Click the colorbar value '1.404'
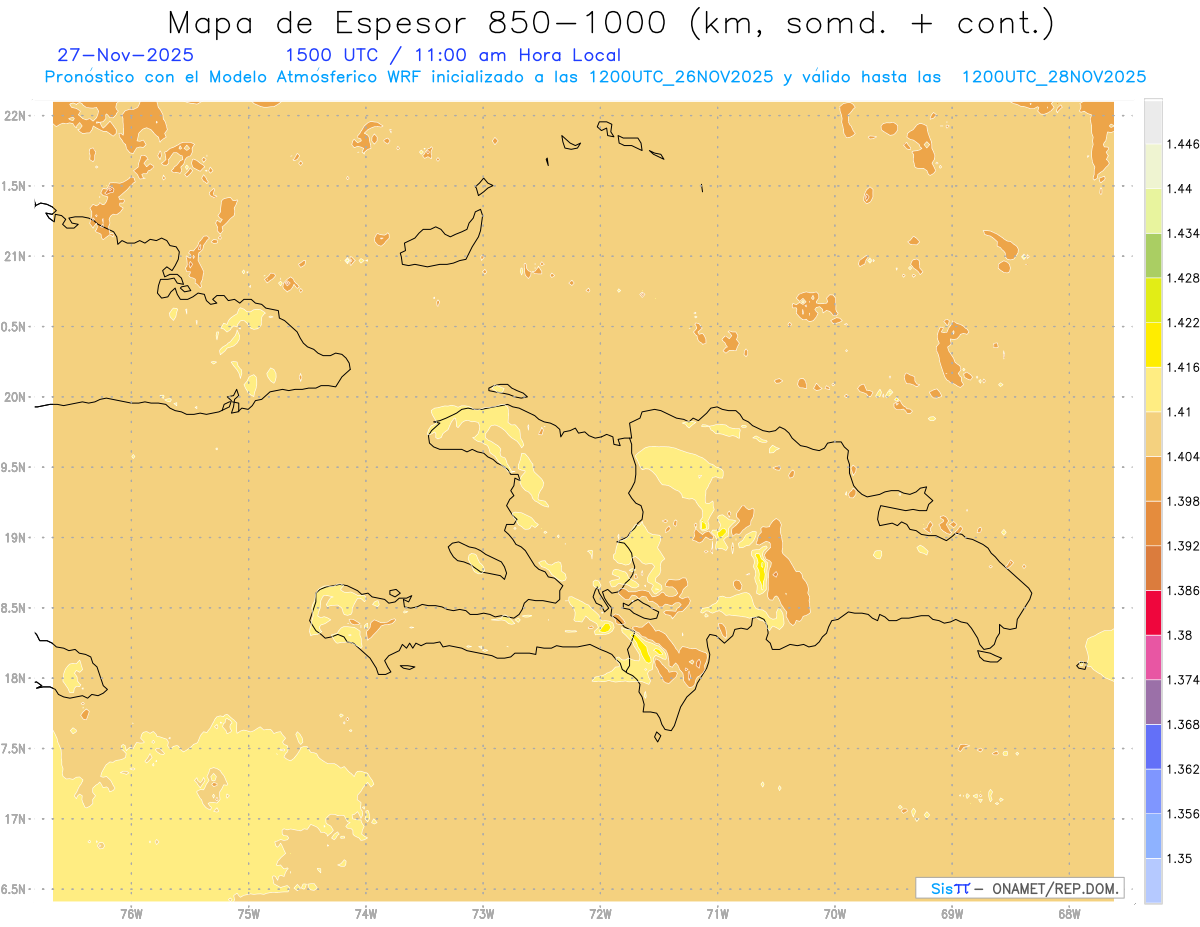Viewport: 1200px width, 927px height. click(x=1183, y=456)
